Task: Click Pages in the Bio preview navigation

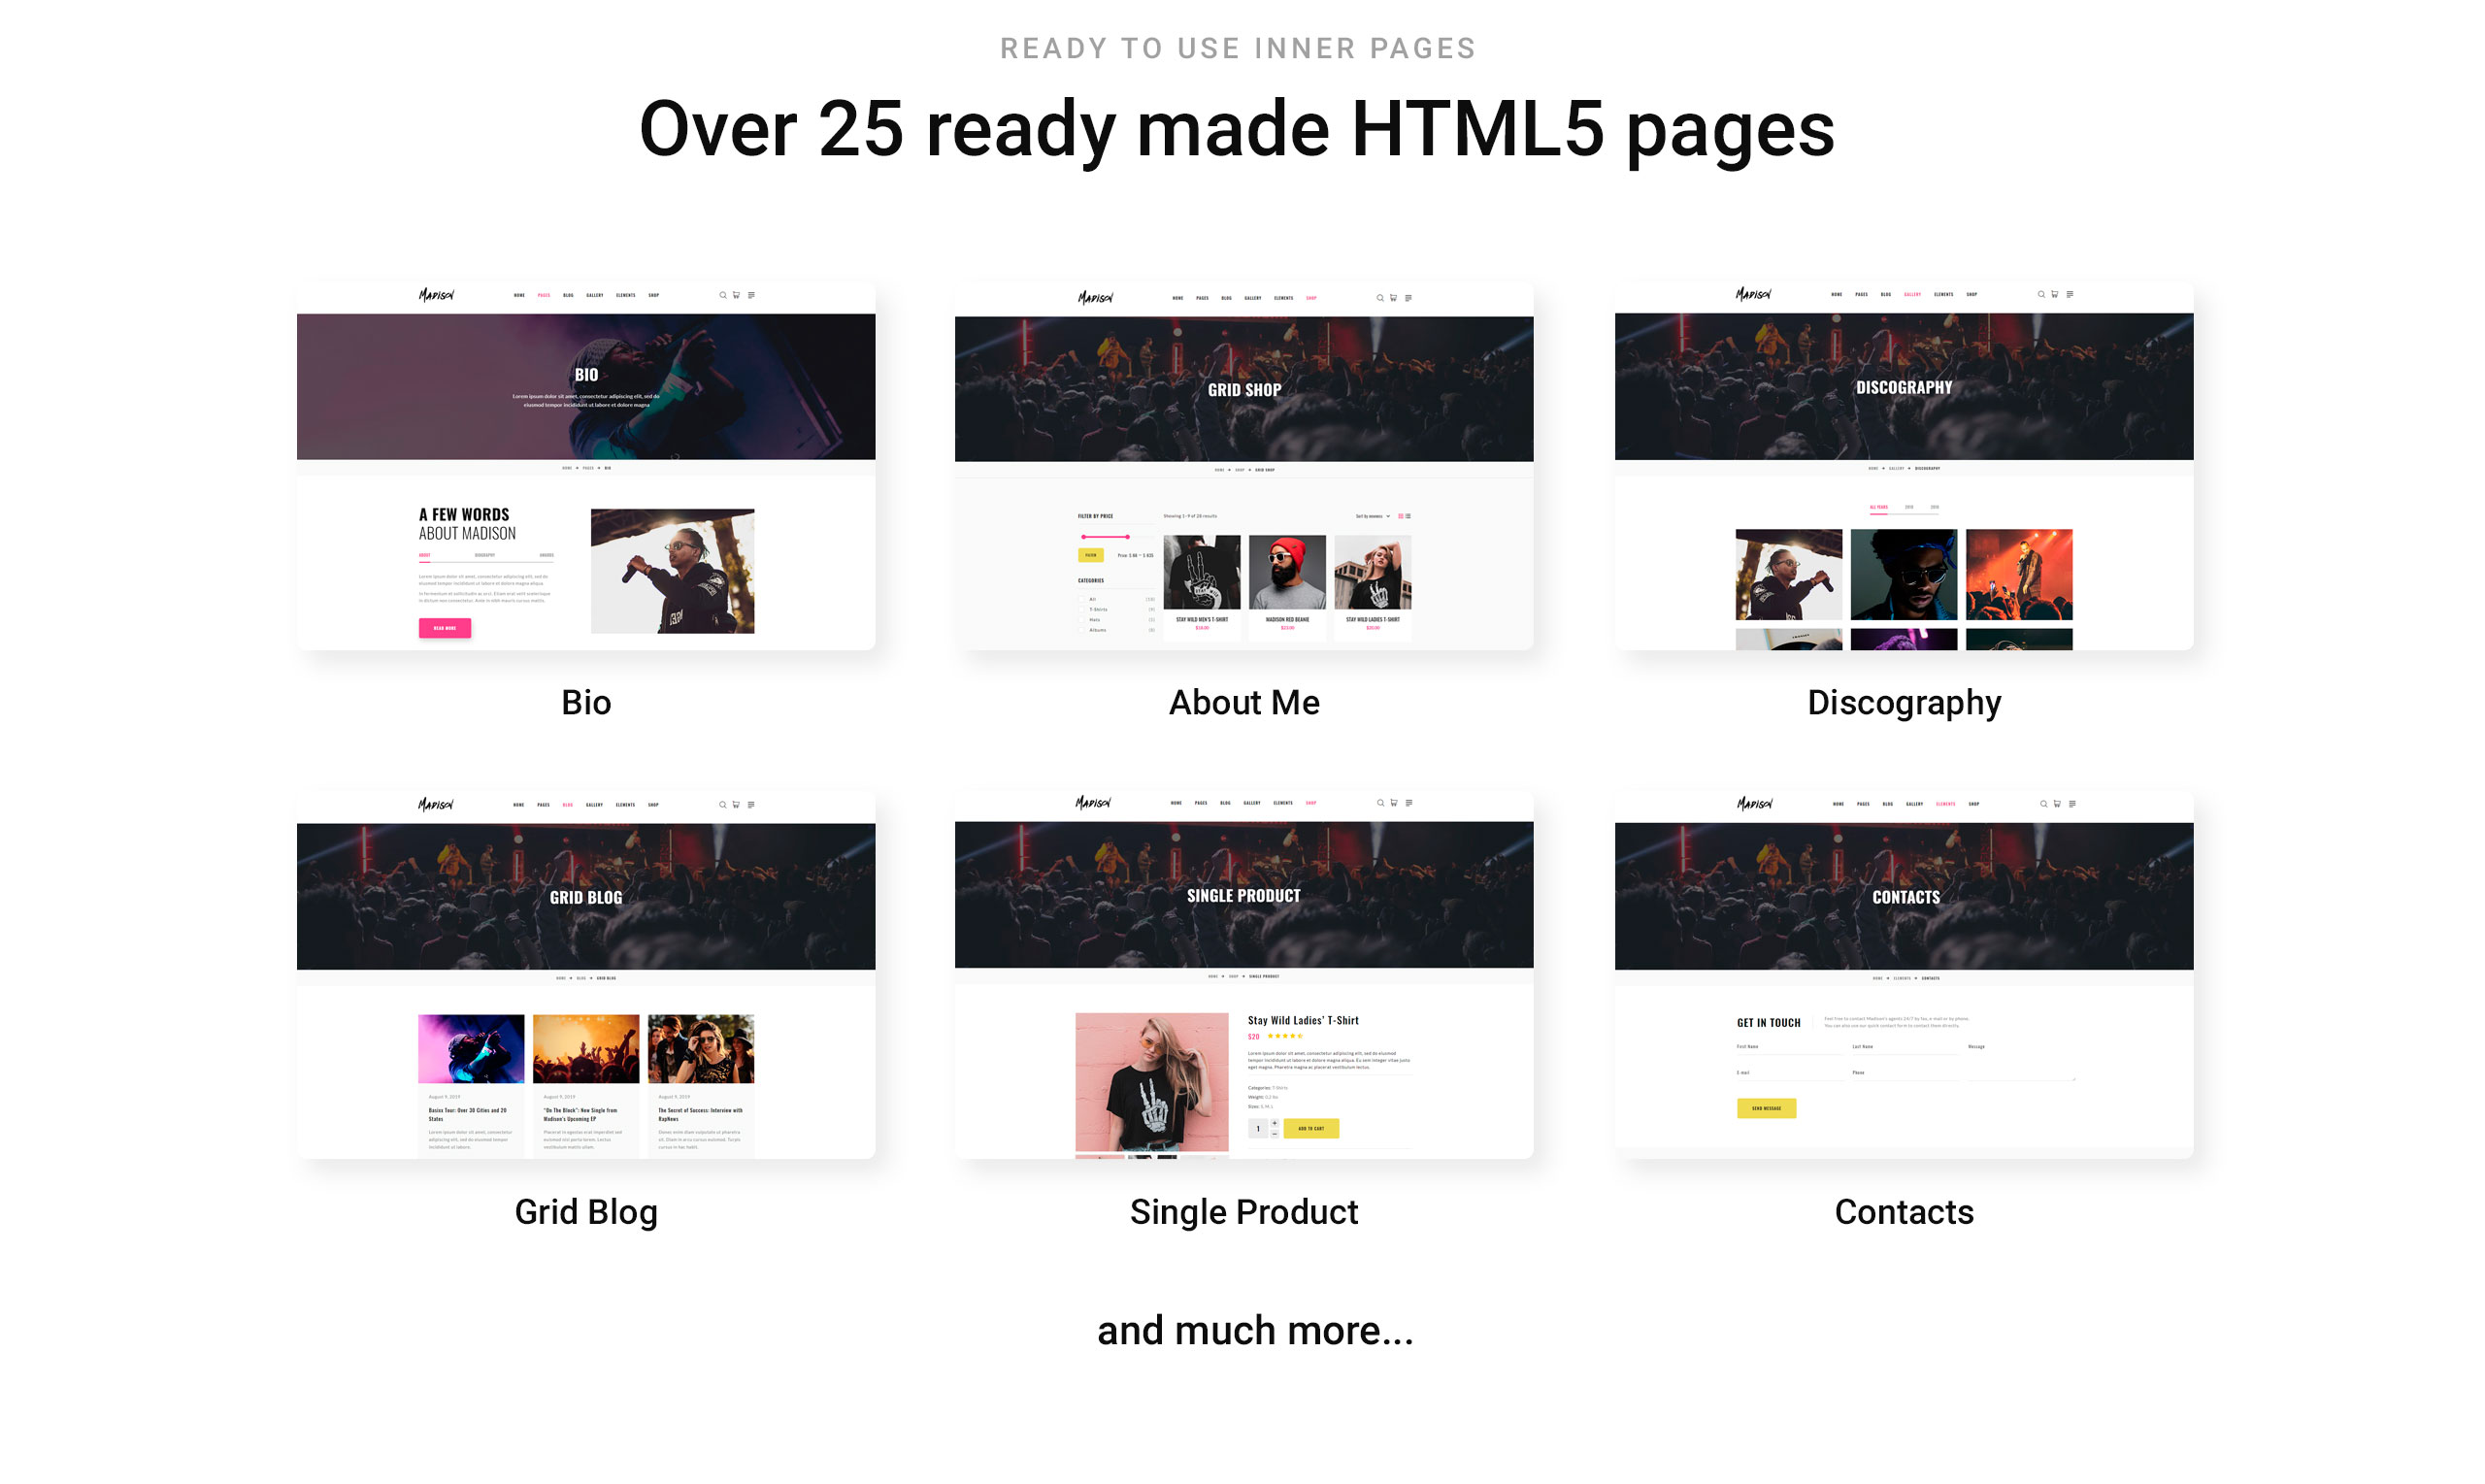Action: (x=545, y=296)
